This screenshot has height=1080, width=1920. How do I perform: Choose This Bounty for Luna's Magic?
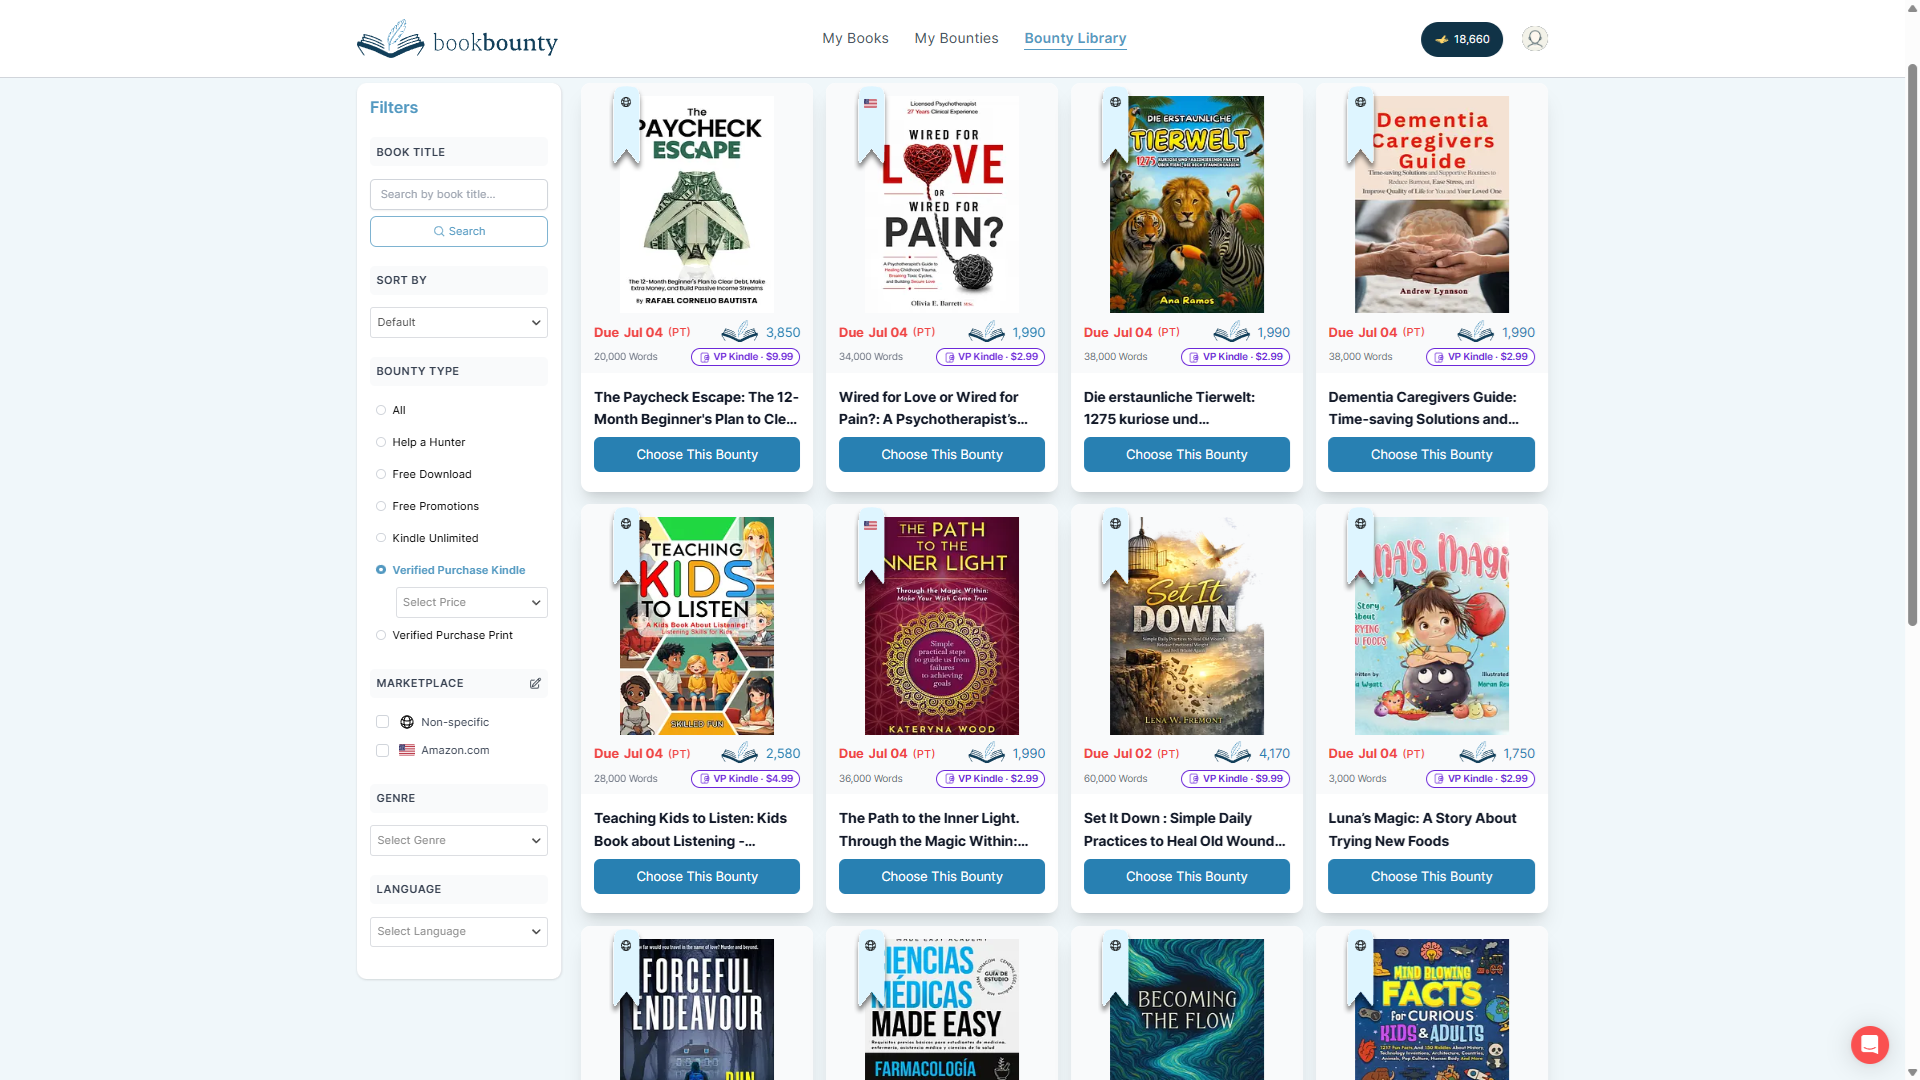(1431, 876)
